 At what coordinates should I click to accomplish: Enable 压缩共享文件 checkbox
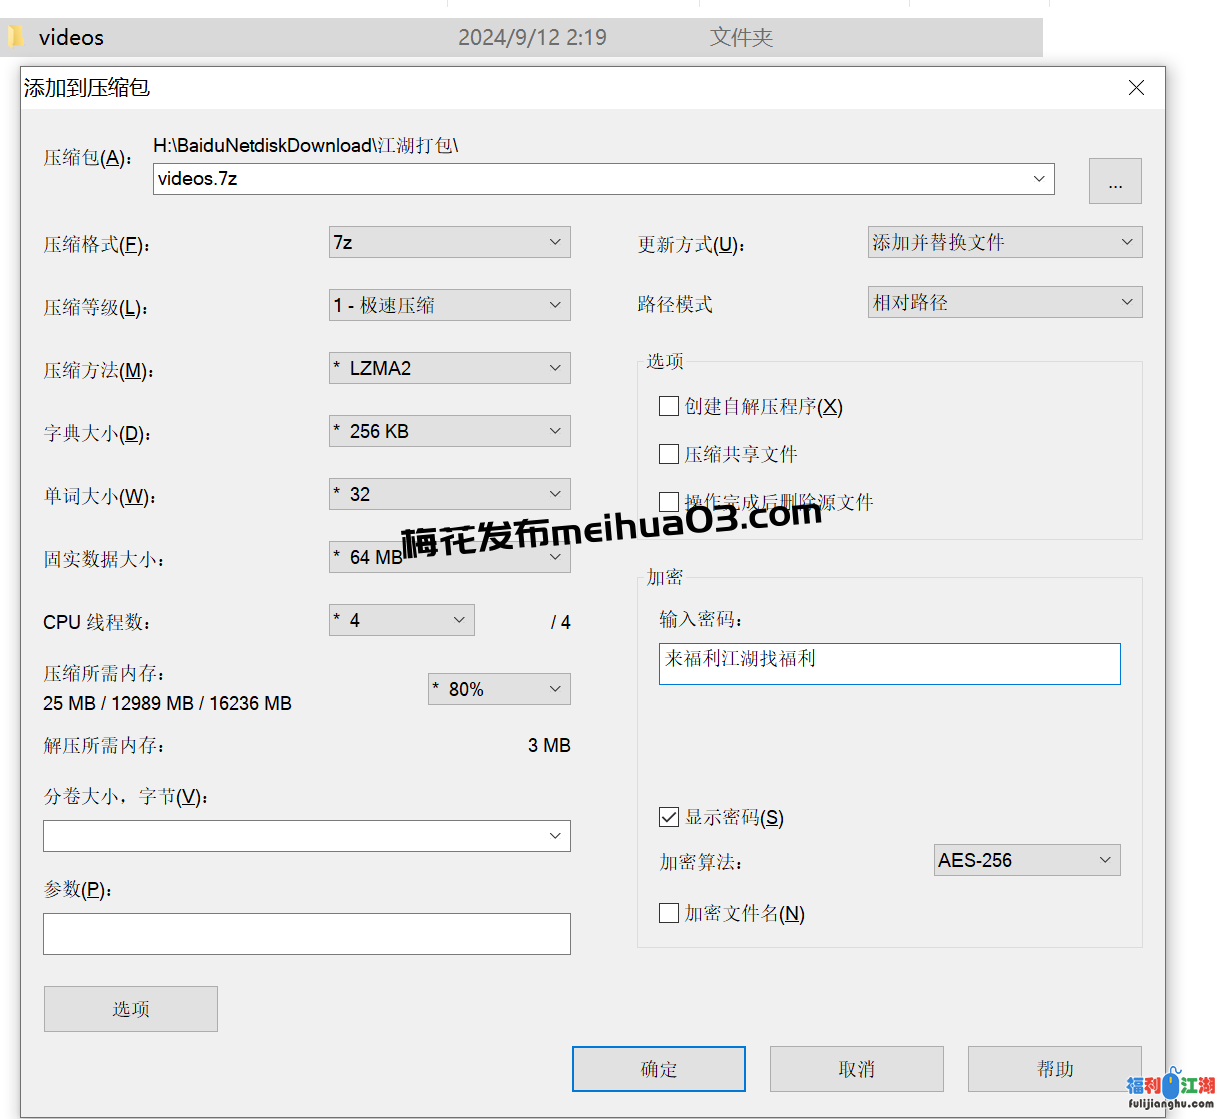pyautogui.click(x=669, y=454)
